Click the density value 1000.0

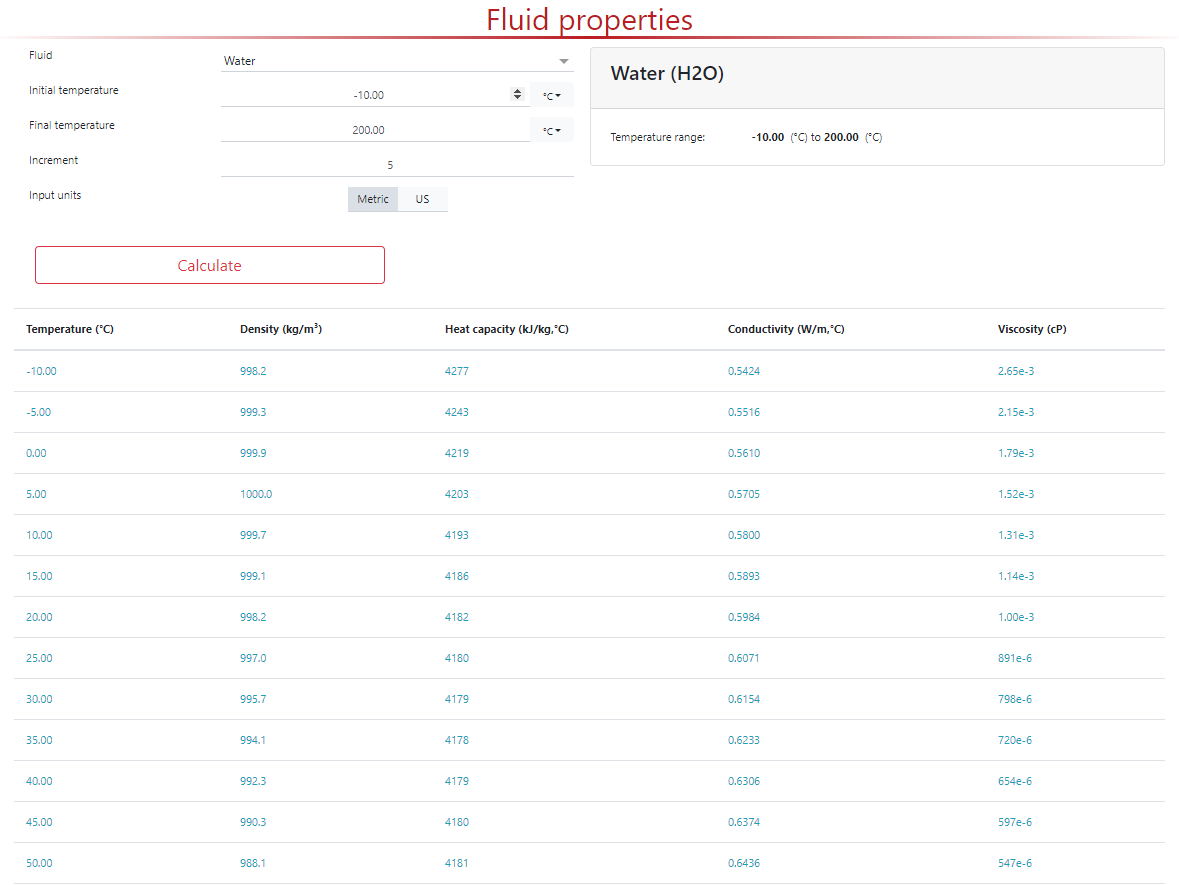coord(256,494)
